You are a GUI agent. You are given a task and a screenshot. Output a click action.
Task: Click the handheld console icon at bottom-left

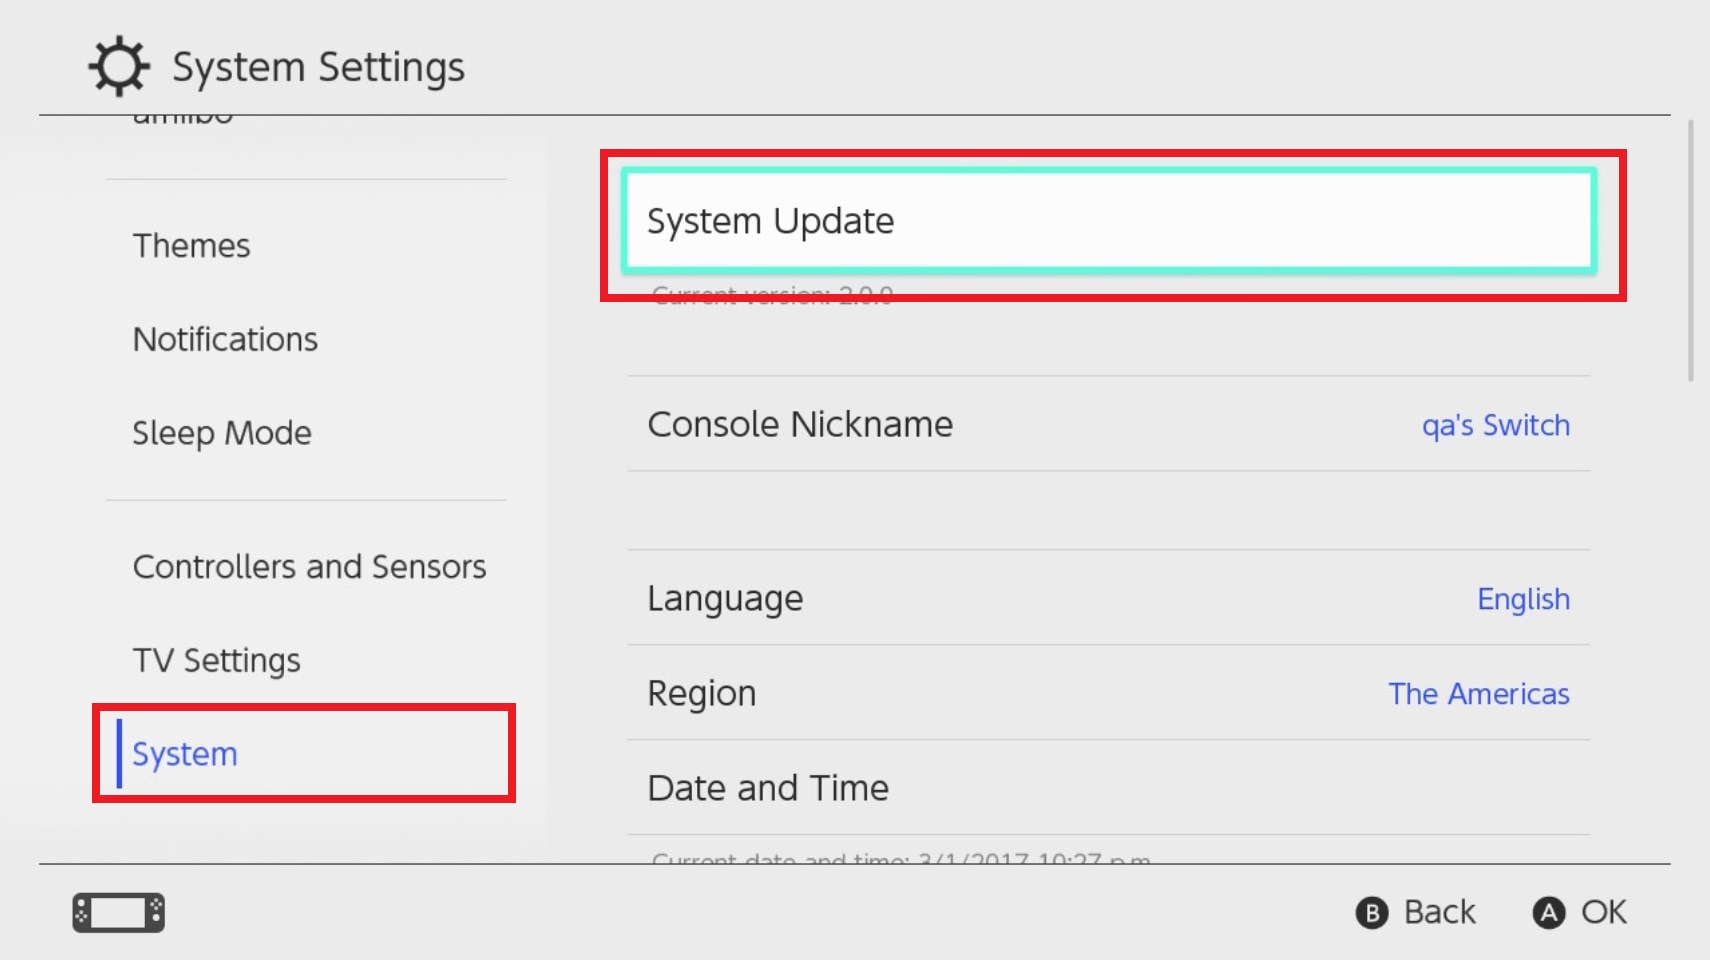pos(118,912)
